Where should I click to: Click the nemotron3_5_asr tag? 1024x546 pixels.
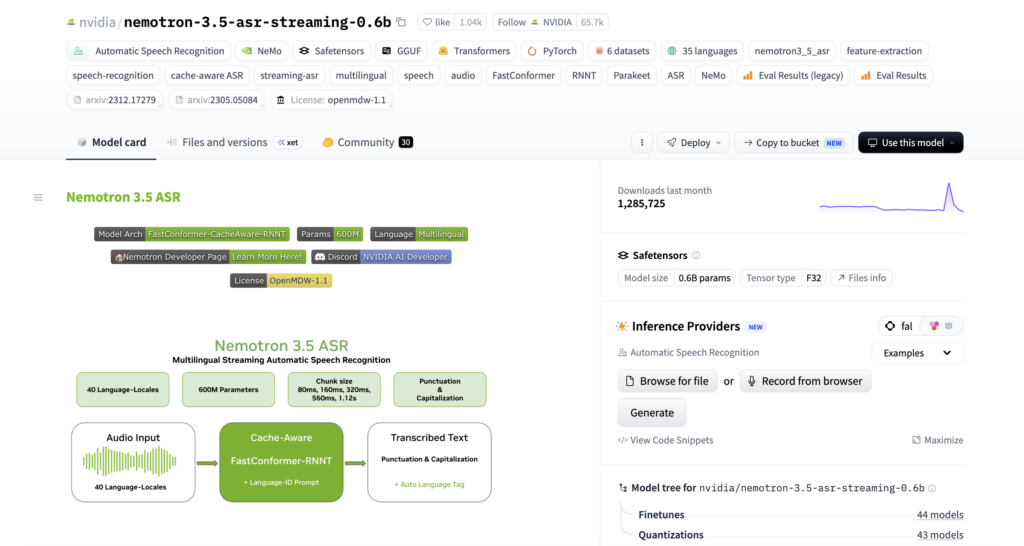(792, 51)
